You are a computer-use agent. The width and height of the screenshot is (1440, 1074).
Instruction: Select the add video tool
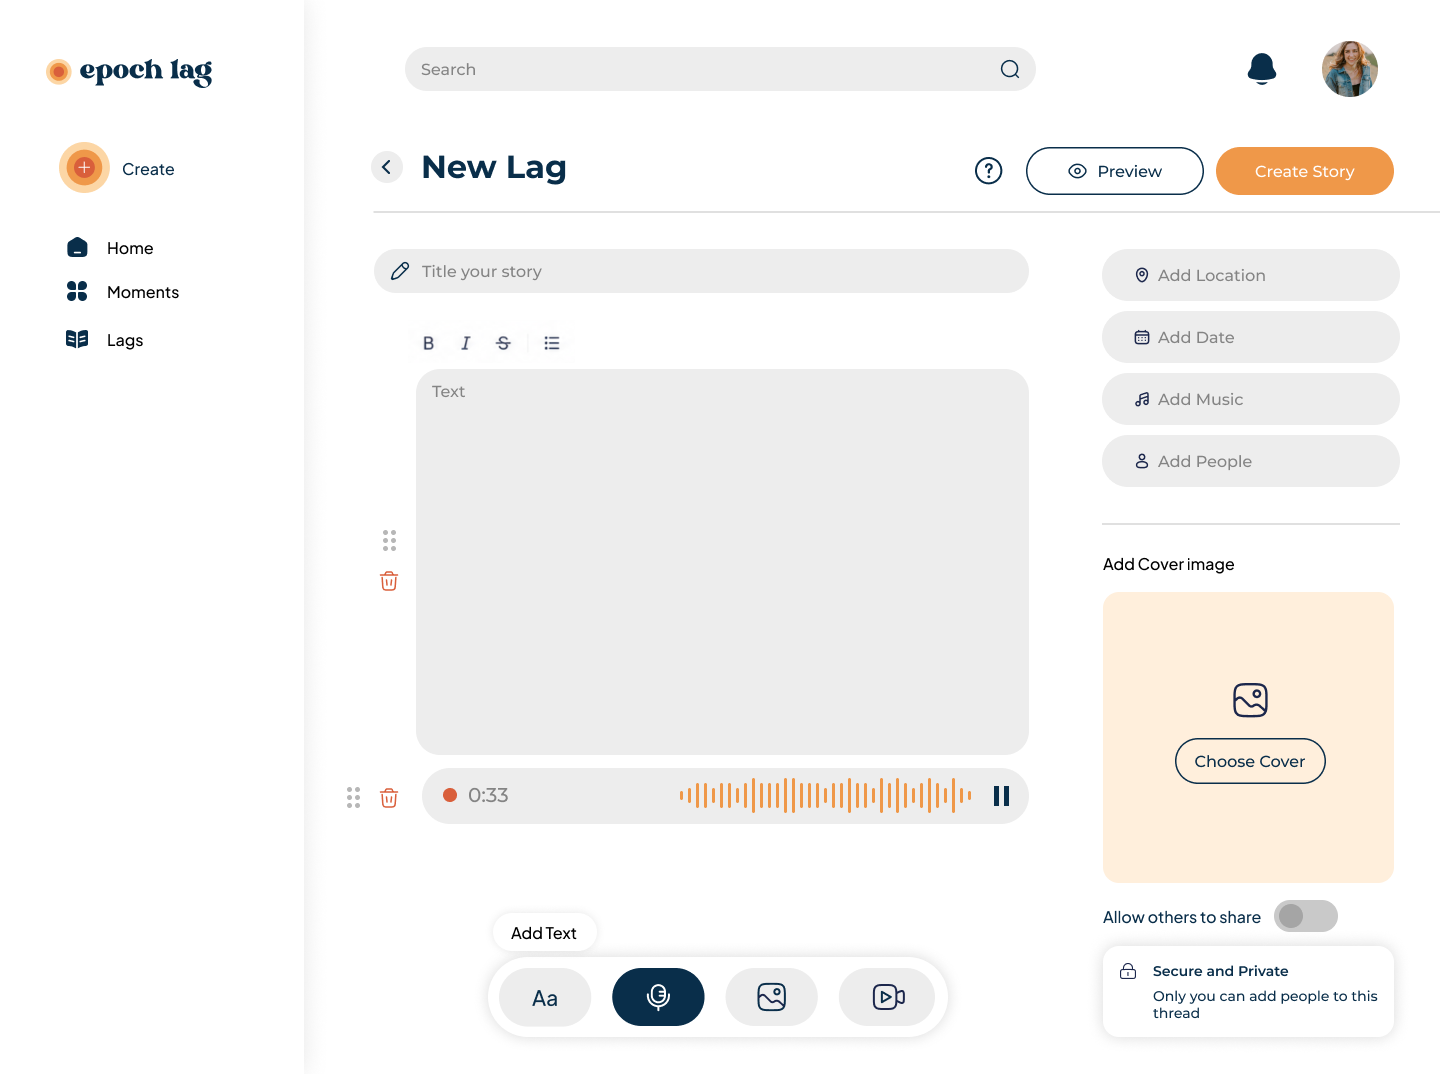pos(887,997)
